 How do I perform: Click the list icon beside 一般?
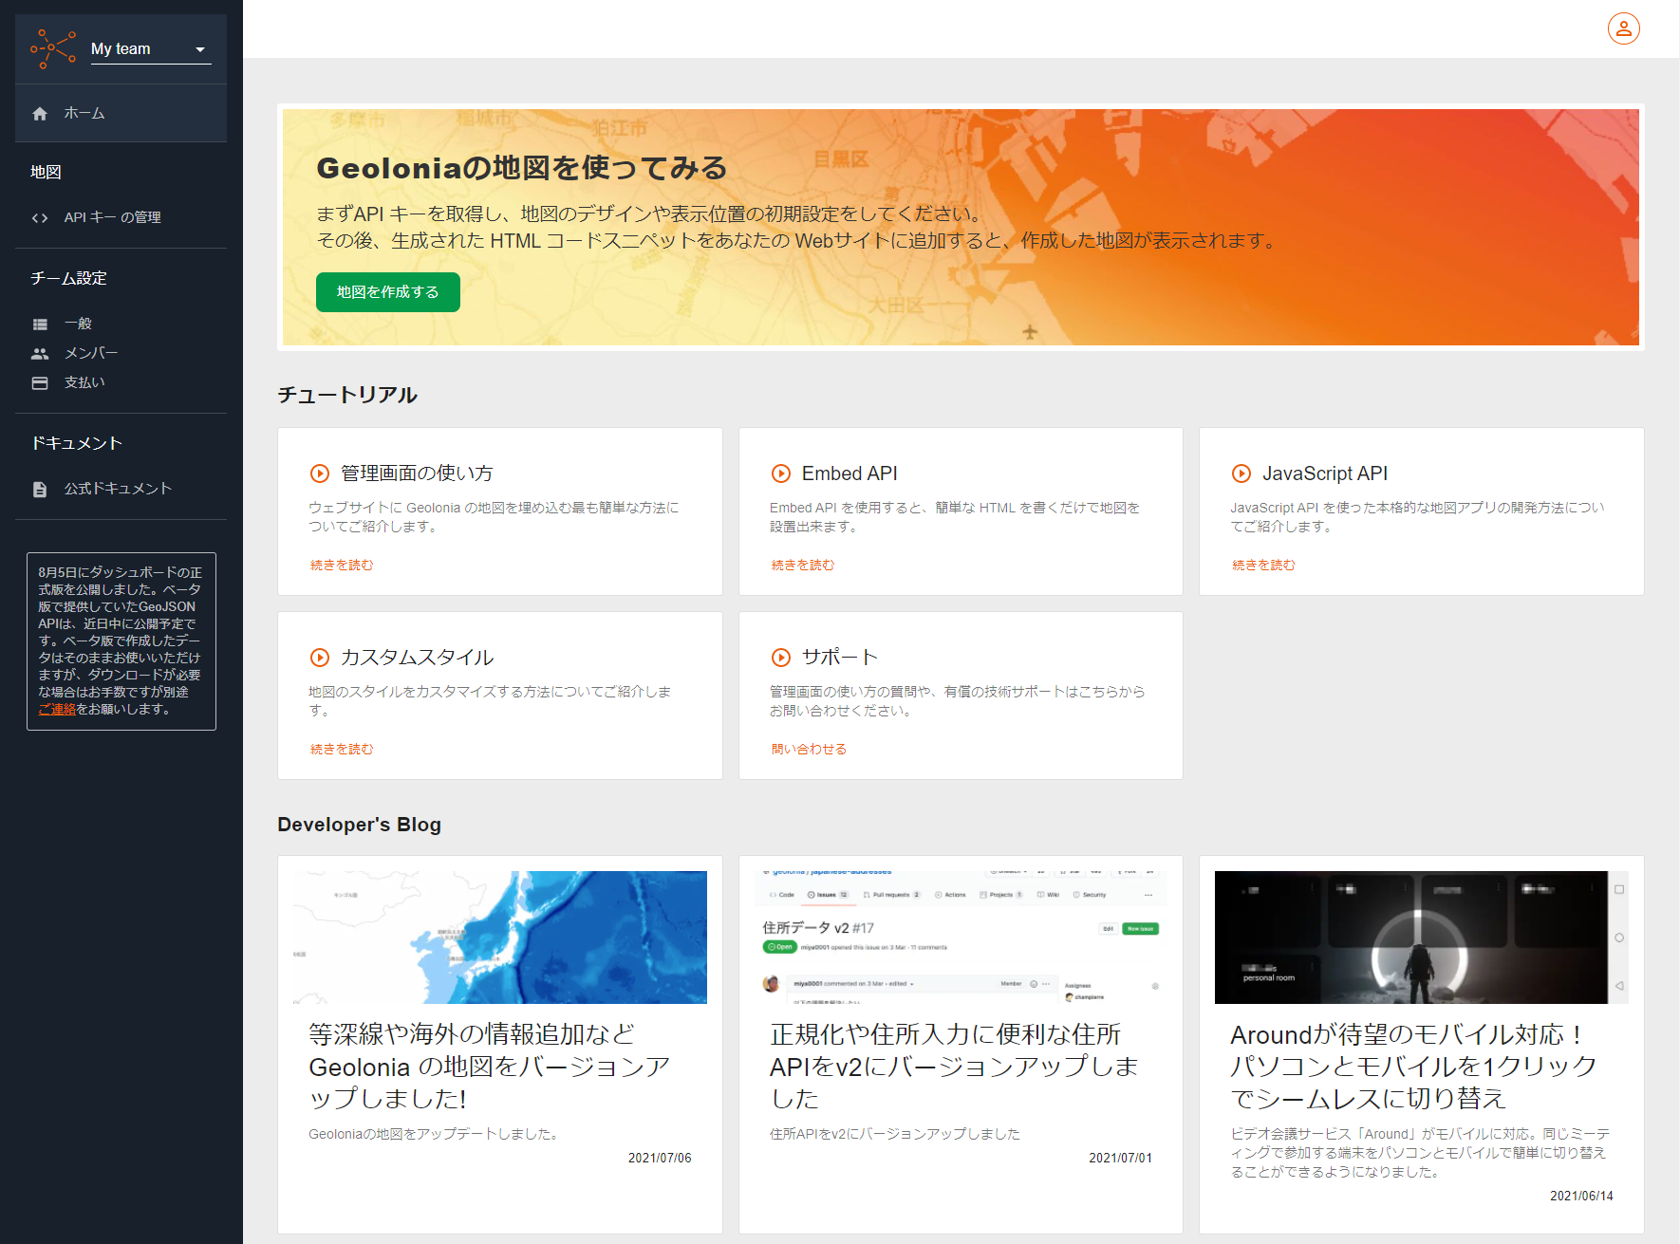[40, 323]
